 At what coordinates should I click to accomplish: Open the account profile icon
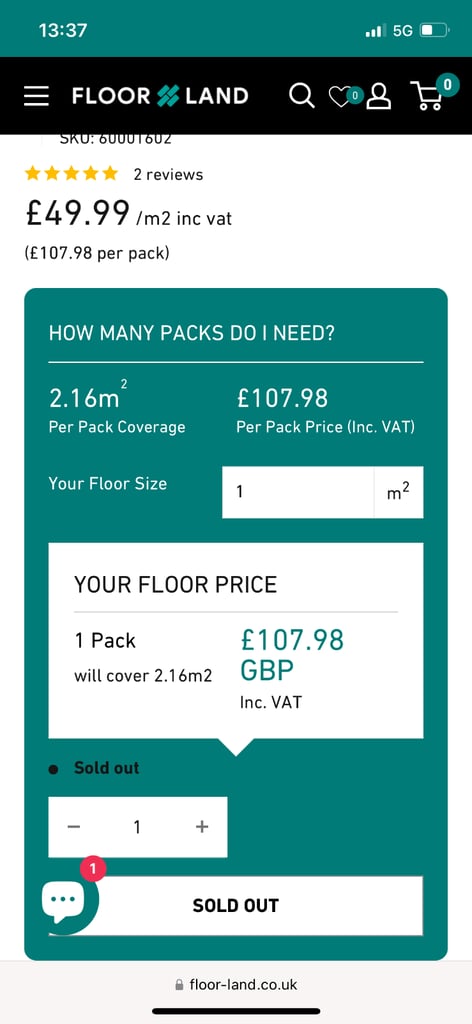(x=378, y=95)
